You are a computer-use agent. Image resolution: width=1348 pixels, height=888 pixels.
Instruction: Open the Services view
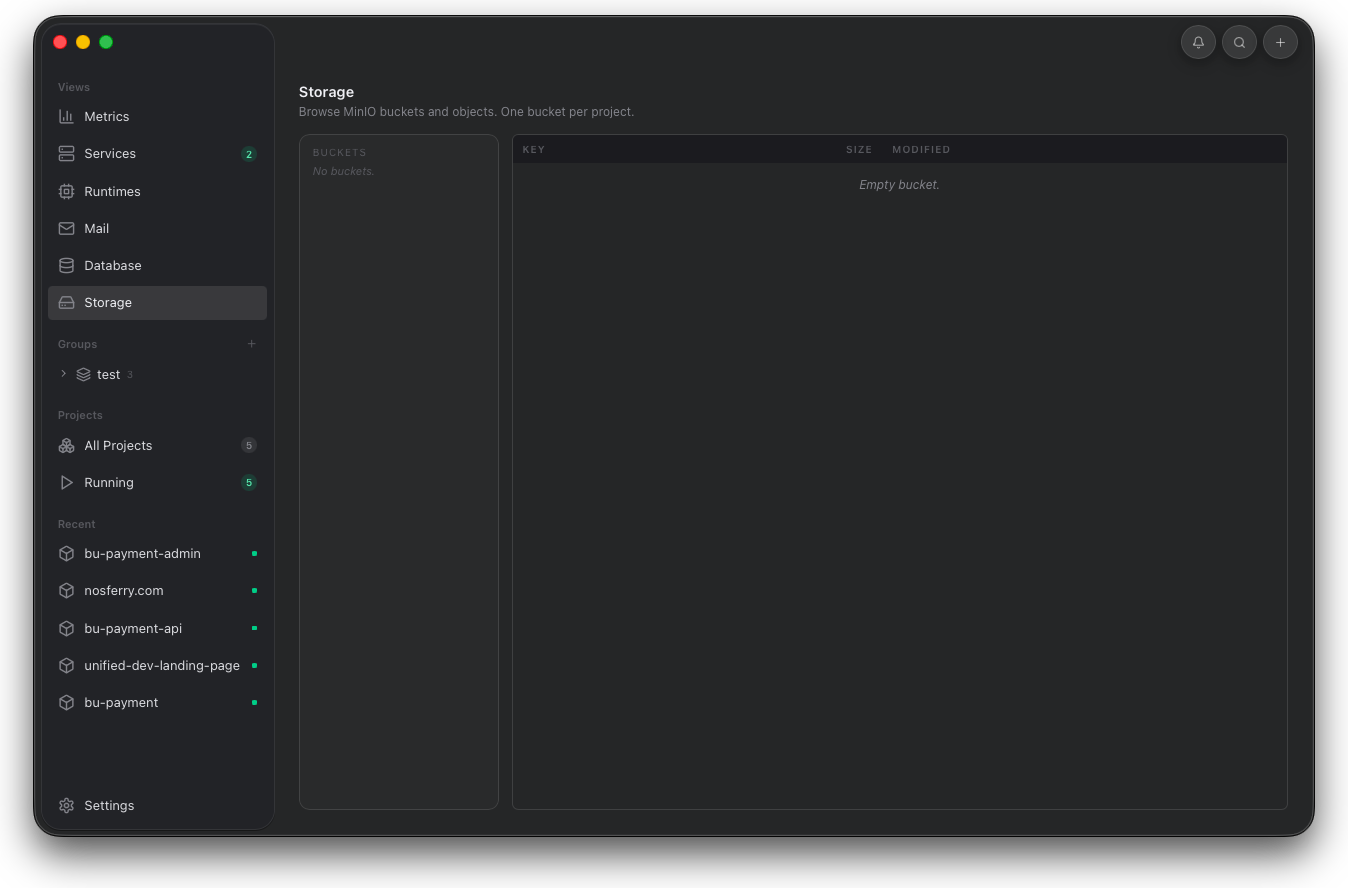tap(157, 153)
